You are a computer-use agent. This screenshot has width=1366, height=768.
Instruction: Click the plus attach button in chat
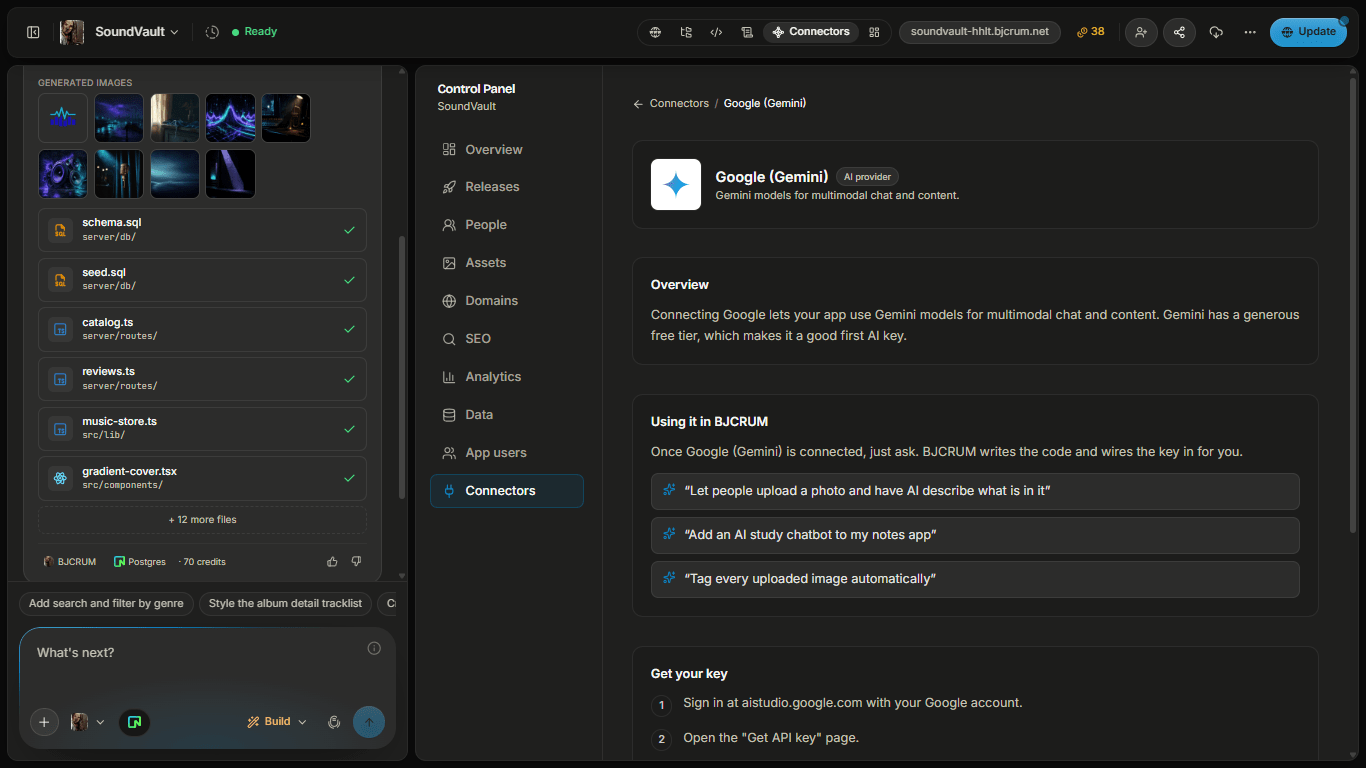click(x=44, y=722)
